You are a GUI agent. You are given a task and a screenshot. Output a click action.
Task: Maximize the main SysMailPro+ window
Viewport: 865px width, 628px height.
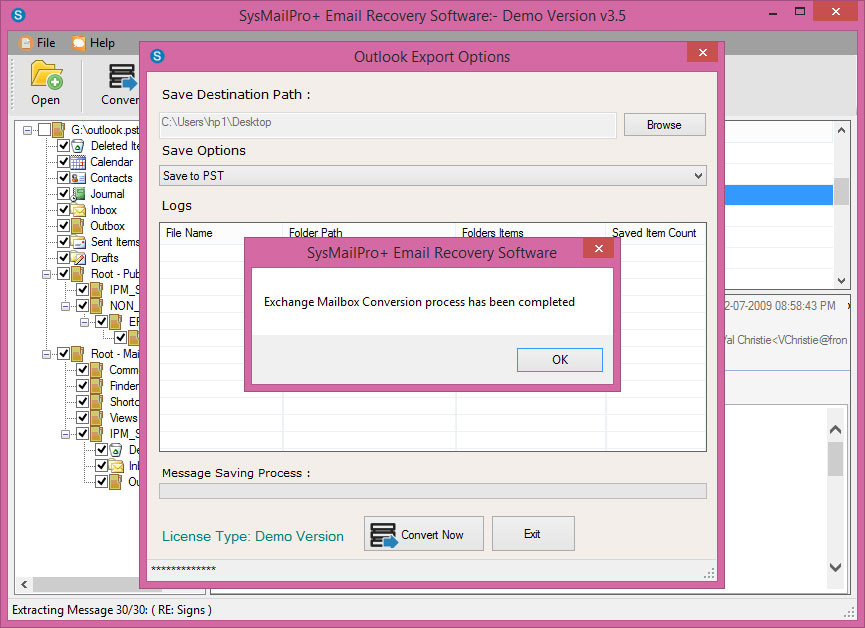coord(799,12)
